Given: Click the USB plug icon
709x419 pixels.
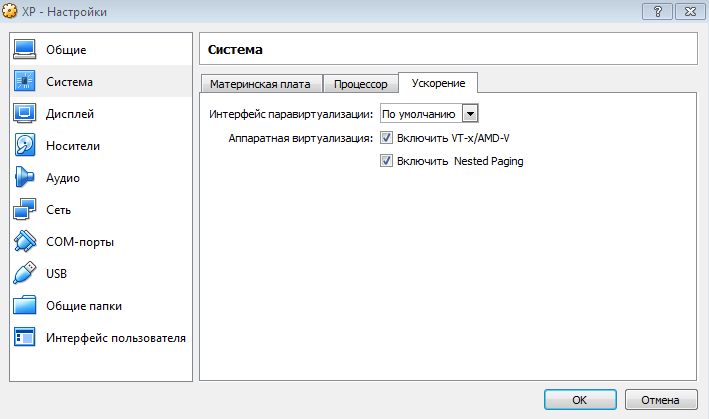Looking at the screenshot, I should [x=25, y=273].
